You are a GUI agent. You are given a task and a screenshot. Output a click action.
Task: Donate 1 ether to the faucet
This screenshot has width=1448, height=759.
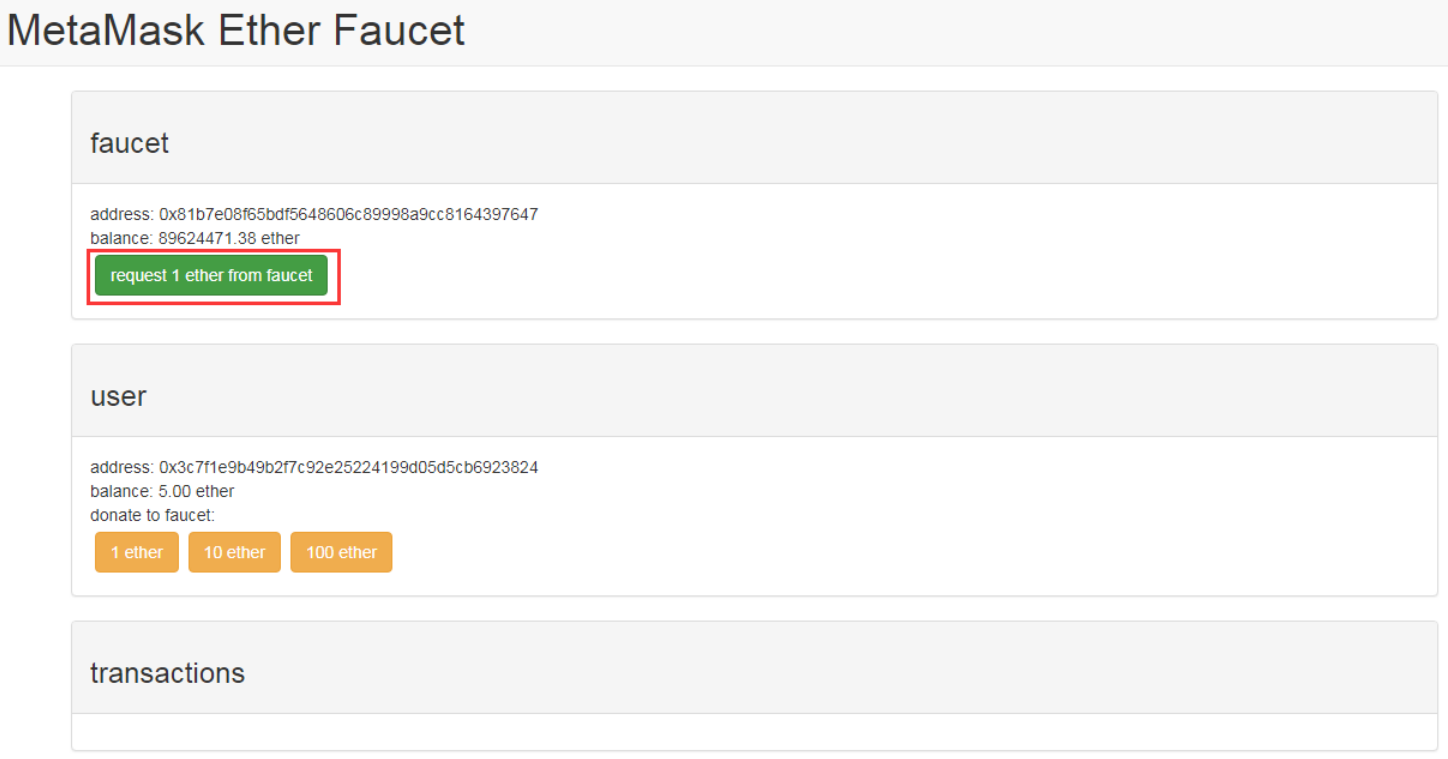tap(136, 552)
